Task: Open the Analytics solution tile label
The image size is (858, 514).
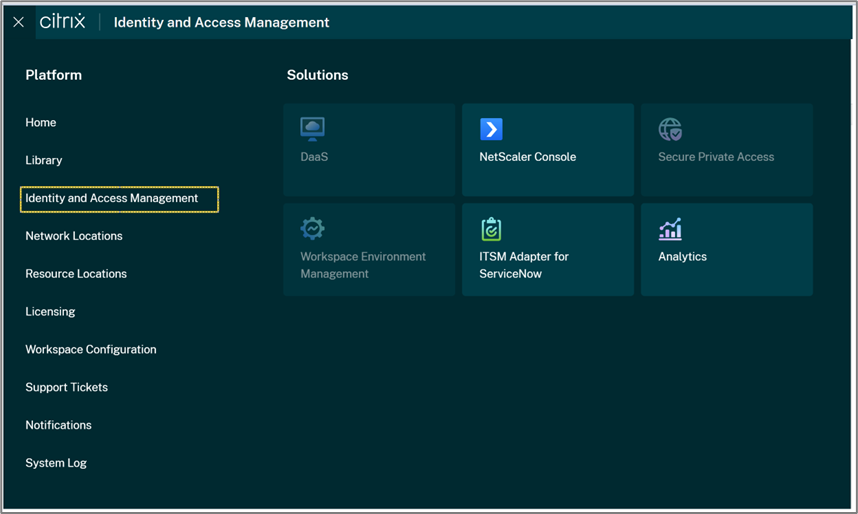Action: pyautogui.click(x=682, y=257)
